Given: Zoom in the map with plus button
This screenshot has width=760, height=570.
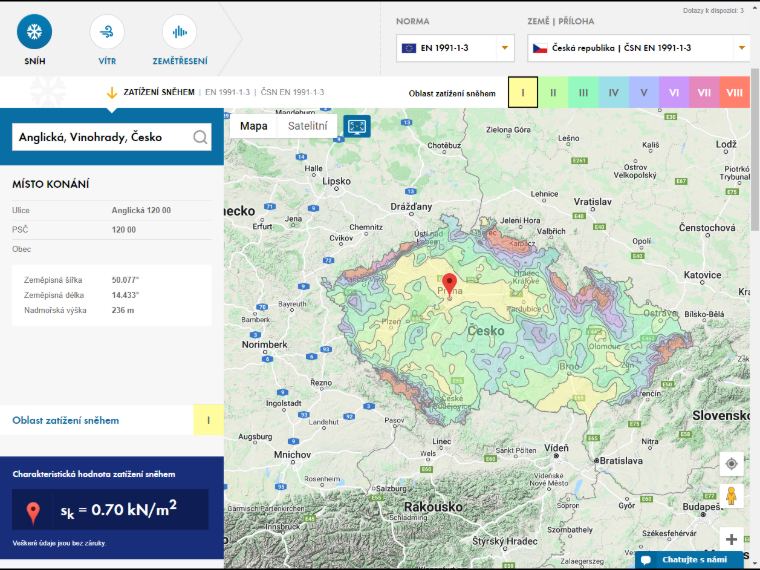Looking at the screenshot, I should click(731, 539).
